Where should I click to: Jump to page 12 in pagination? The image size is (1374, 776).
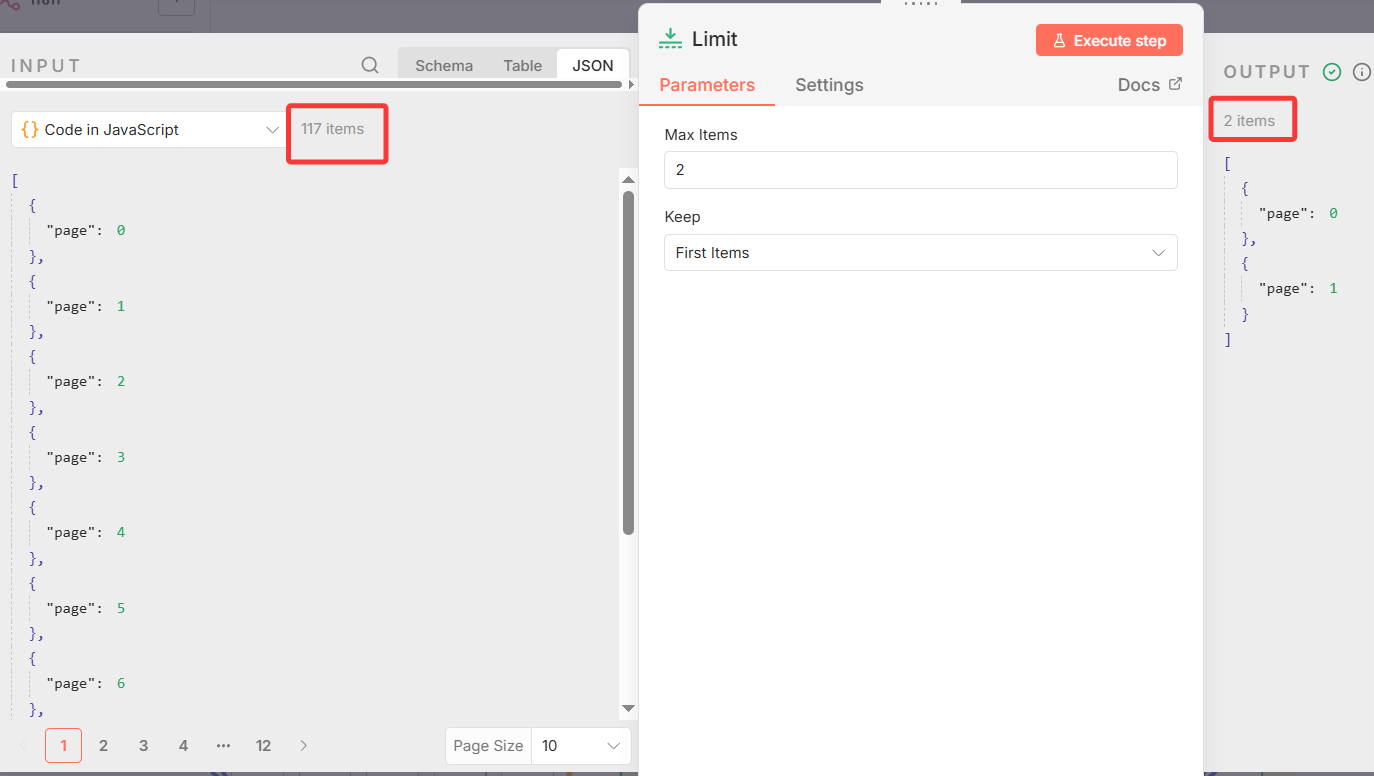[x=263, y=746]
